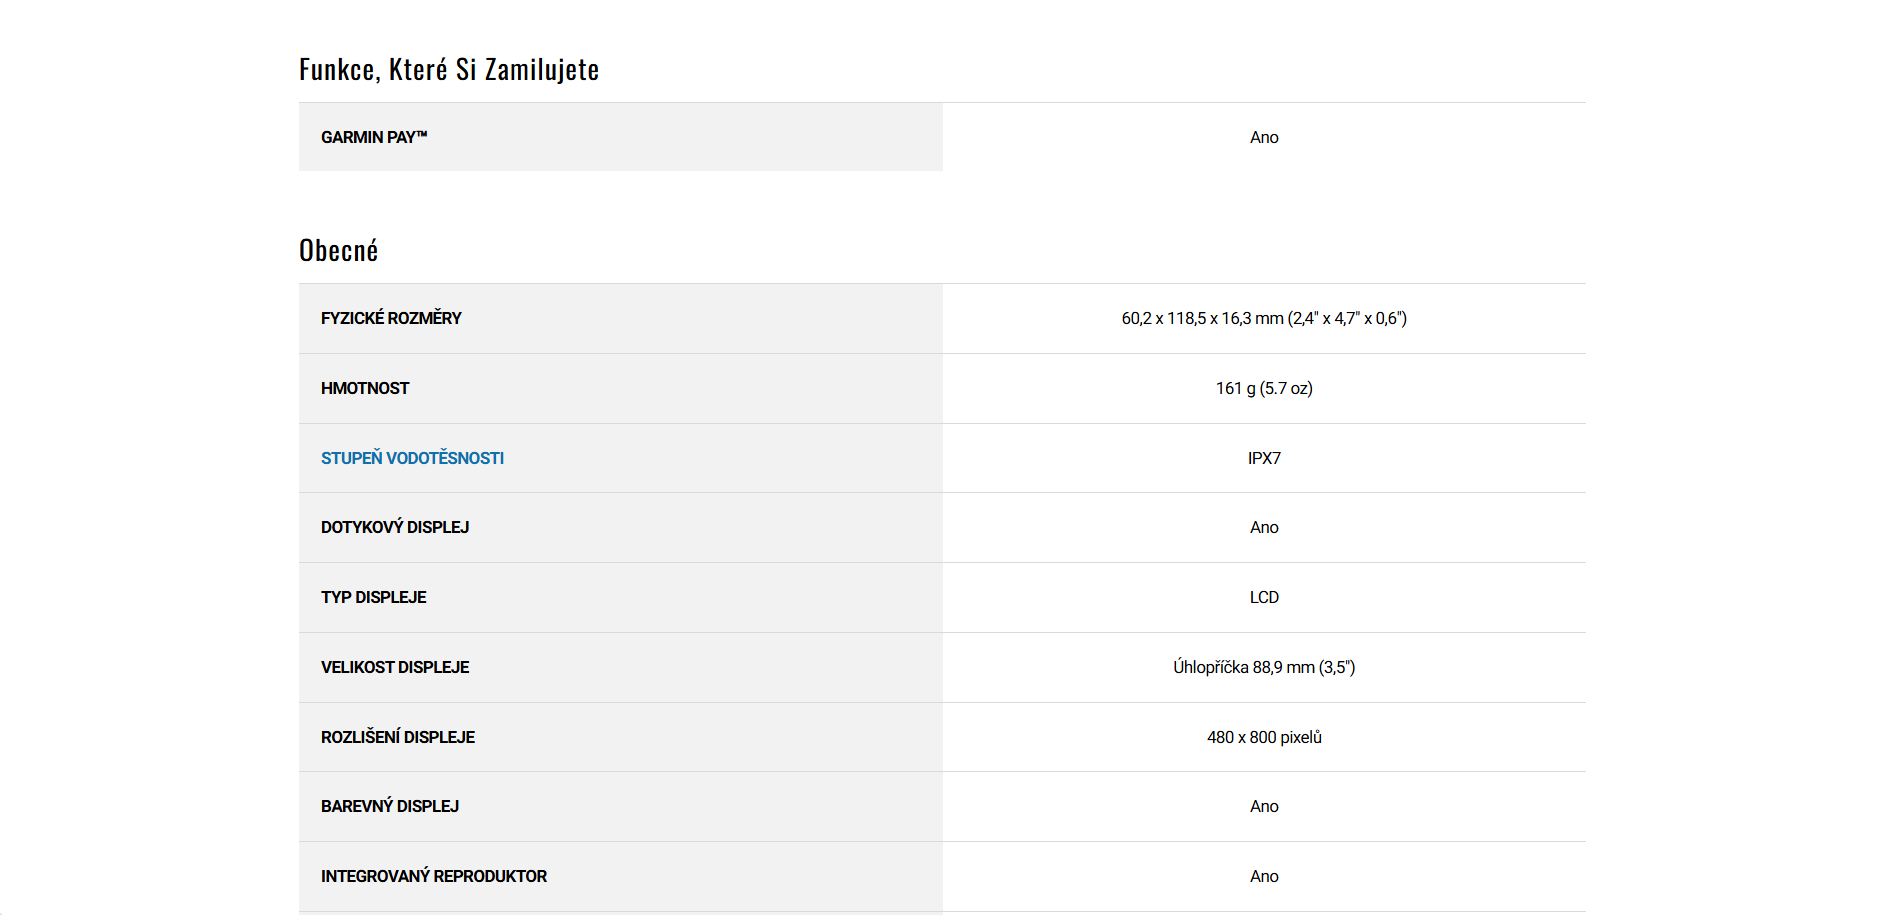This screenshot has width=1888, height=915.
Task: Click the IPX7 rating value
Action: click(1264, 458)
